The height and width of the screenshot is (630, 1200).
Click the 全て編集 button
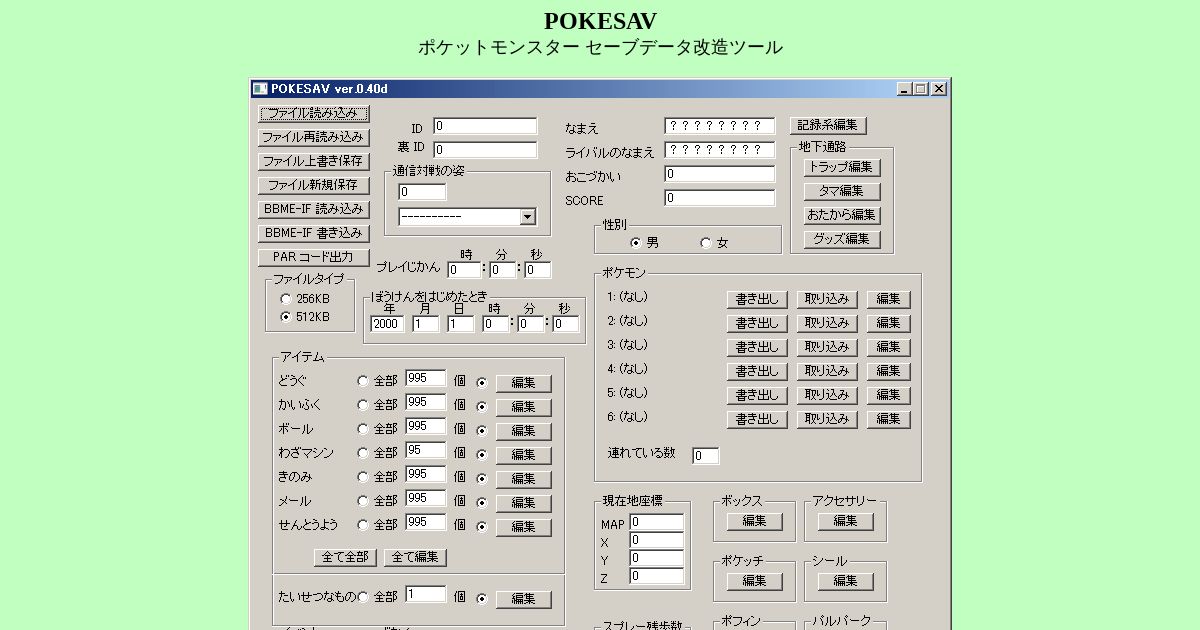pyautogui.click(x=416, y=557)
